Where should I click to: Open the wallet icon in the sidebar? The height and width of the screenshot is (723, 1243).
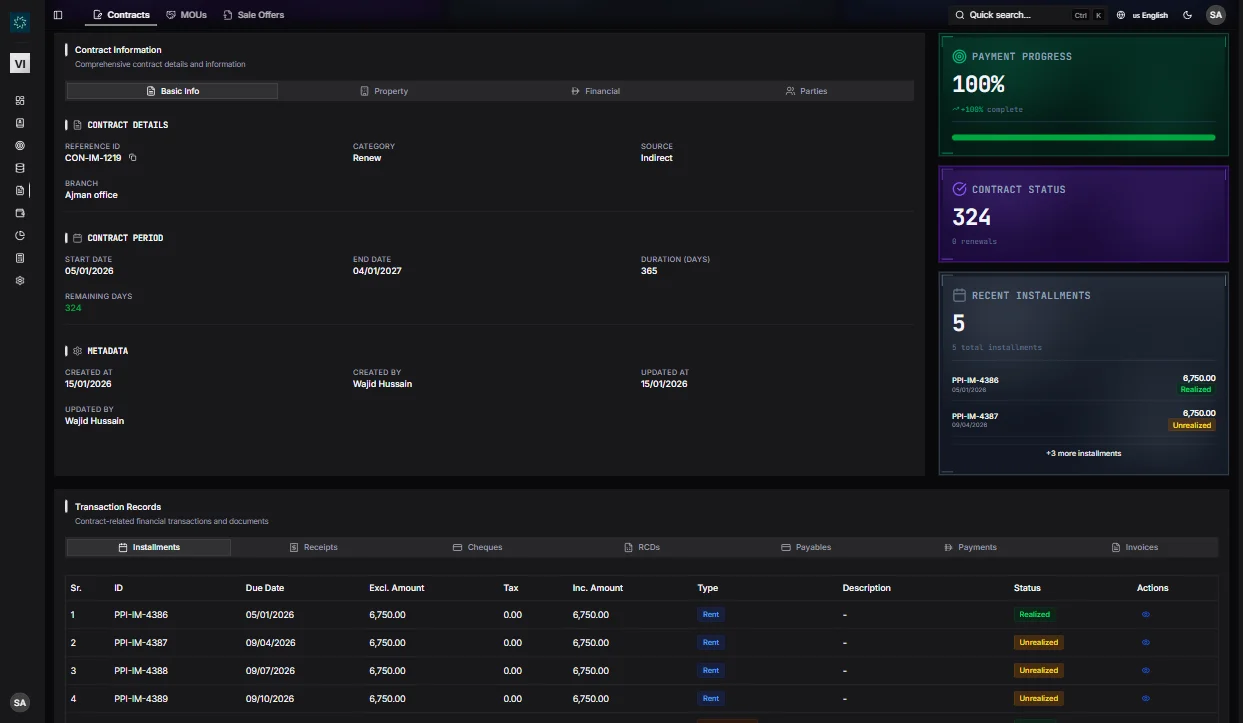coord(20,213)
